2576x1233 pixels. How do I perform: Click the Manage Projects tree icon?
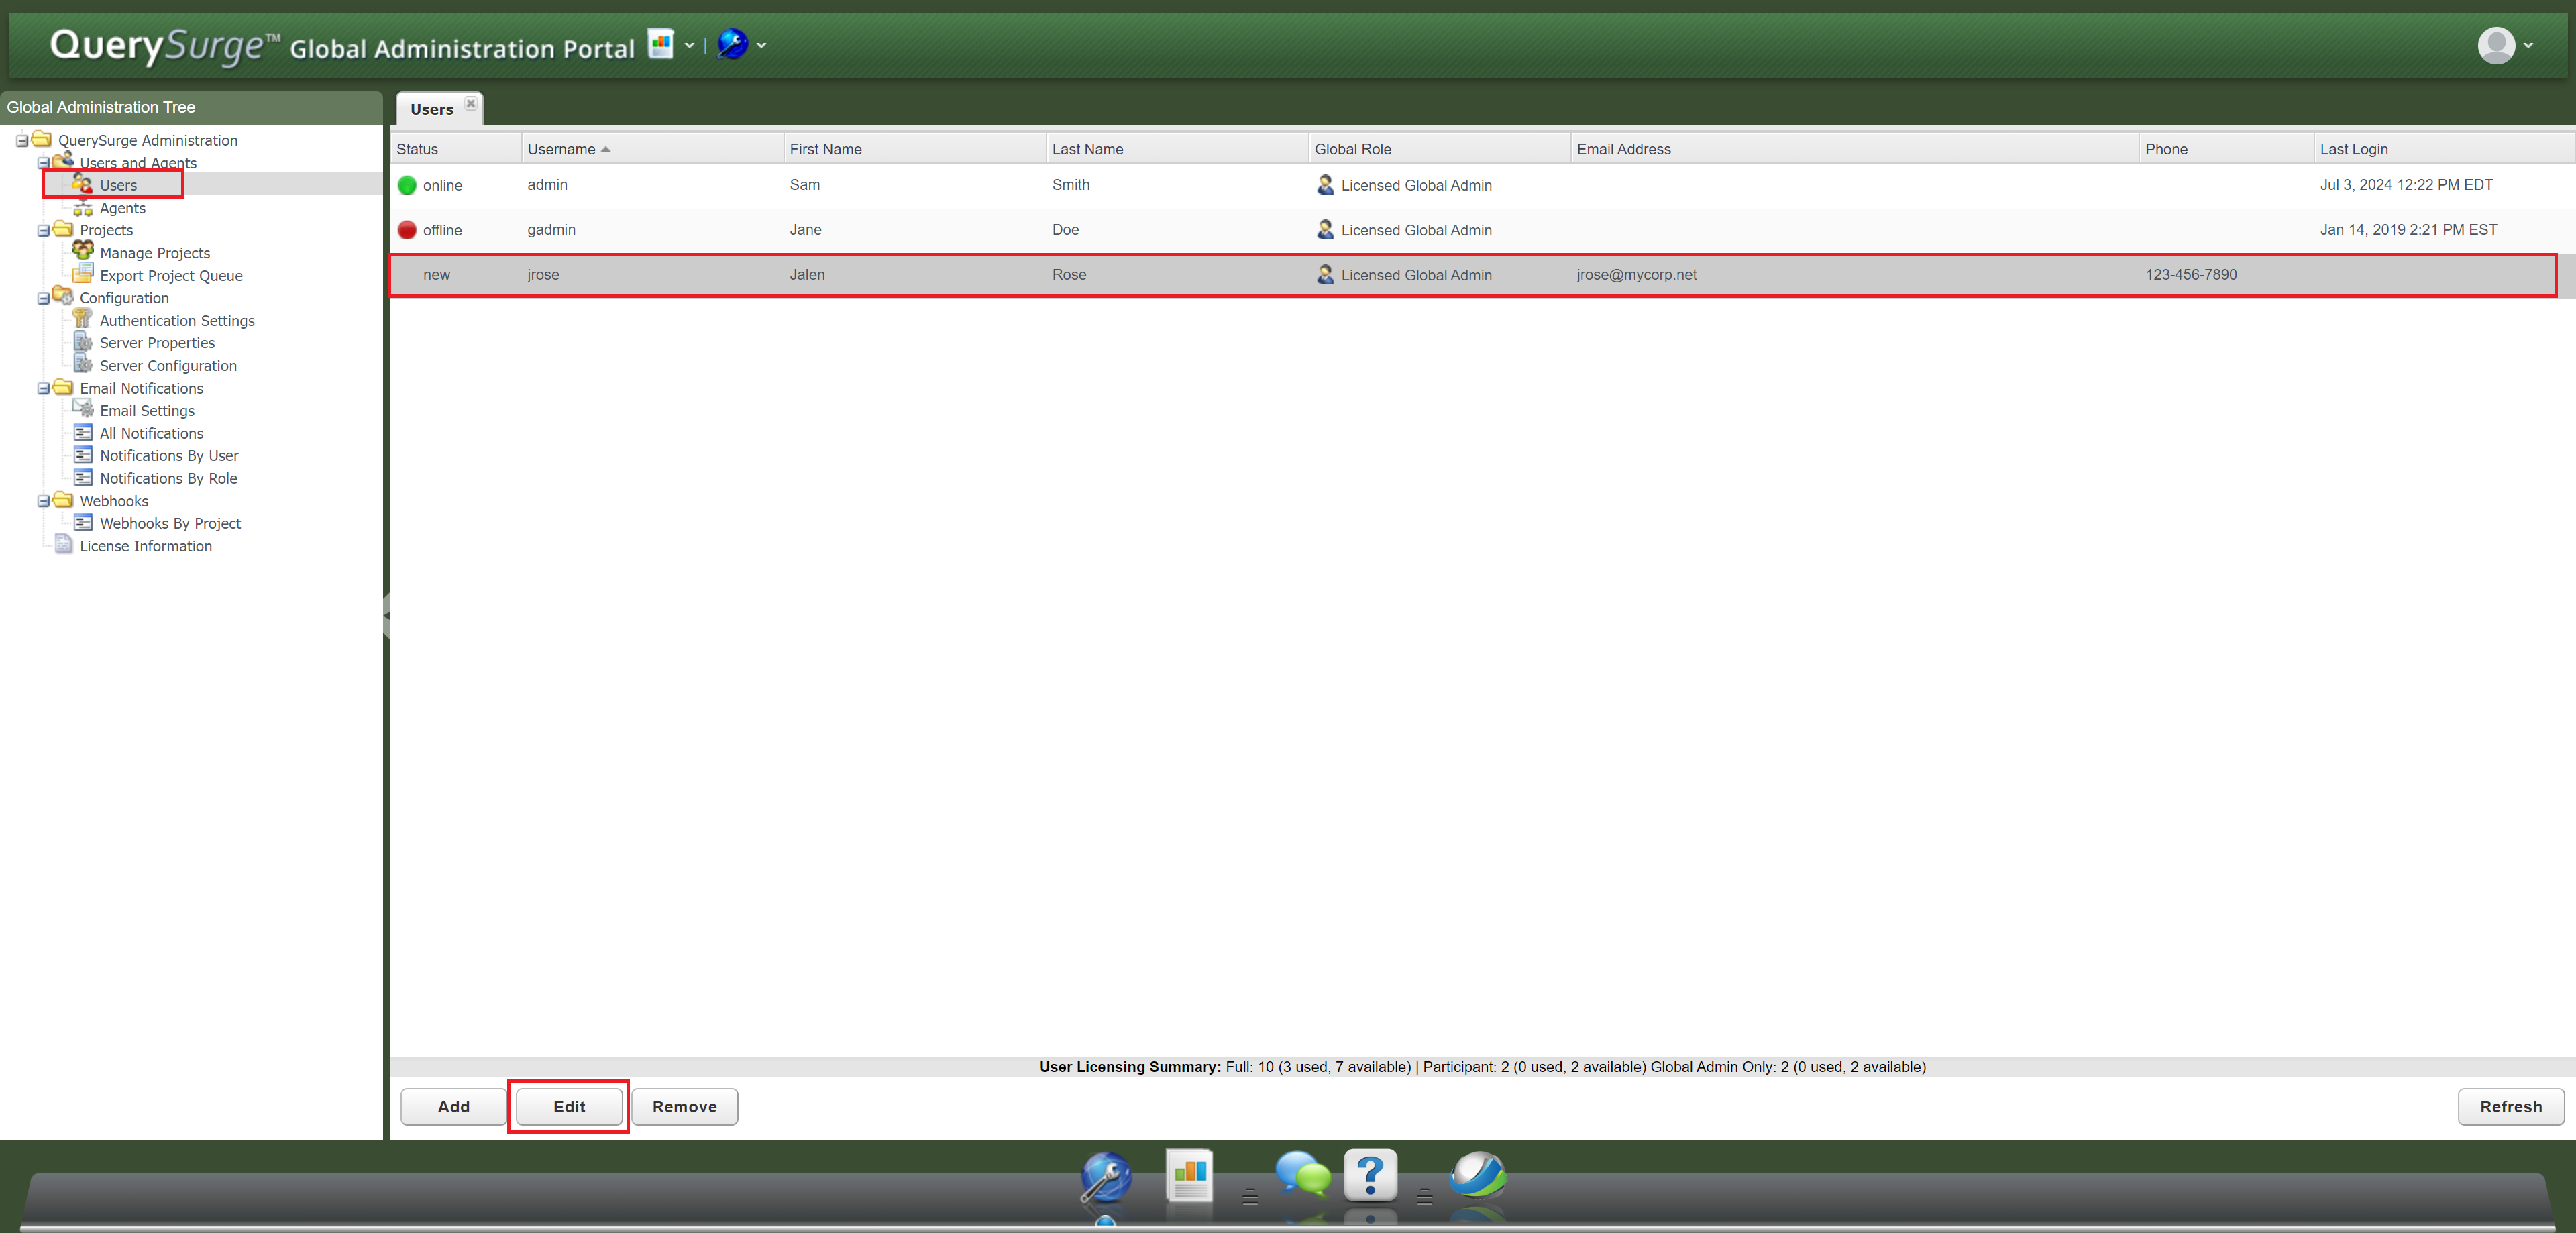tap(83, 251)
